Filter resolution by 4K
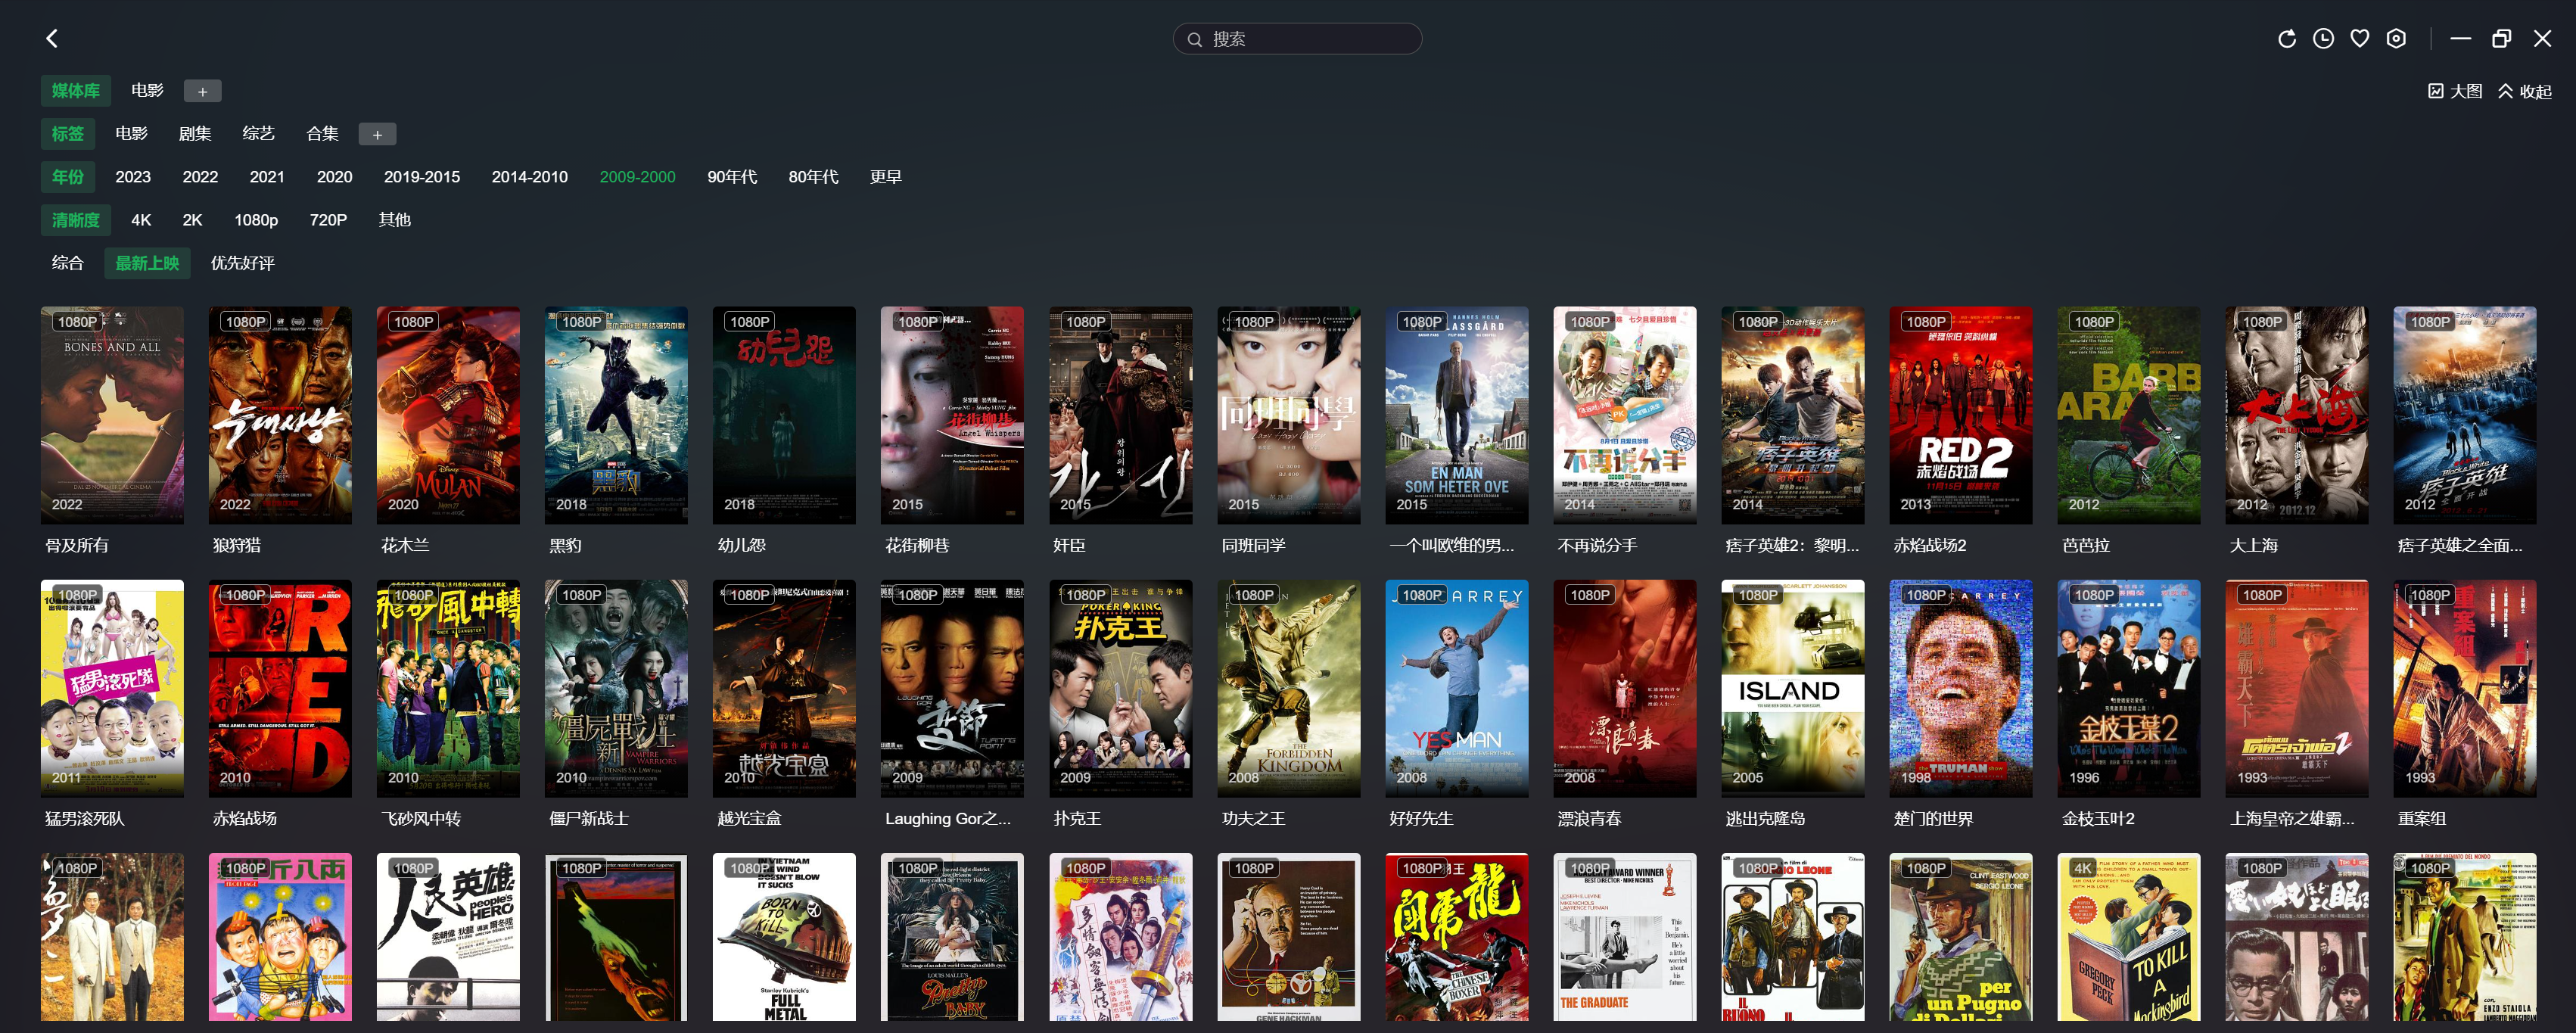 click(141, 220)
